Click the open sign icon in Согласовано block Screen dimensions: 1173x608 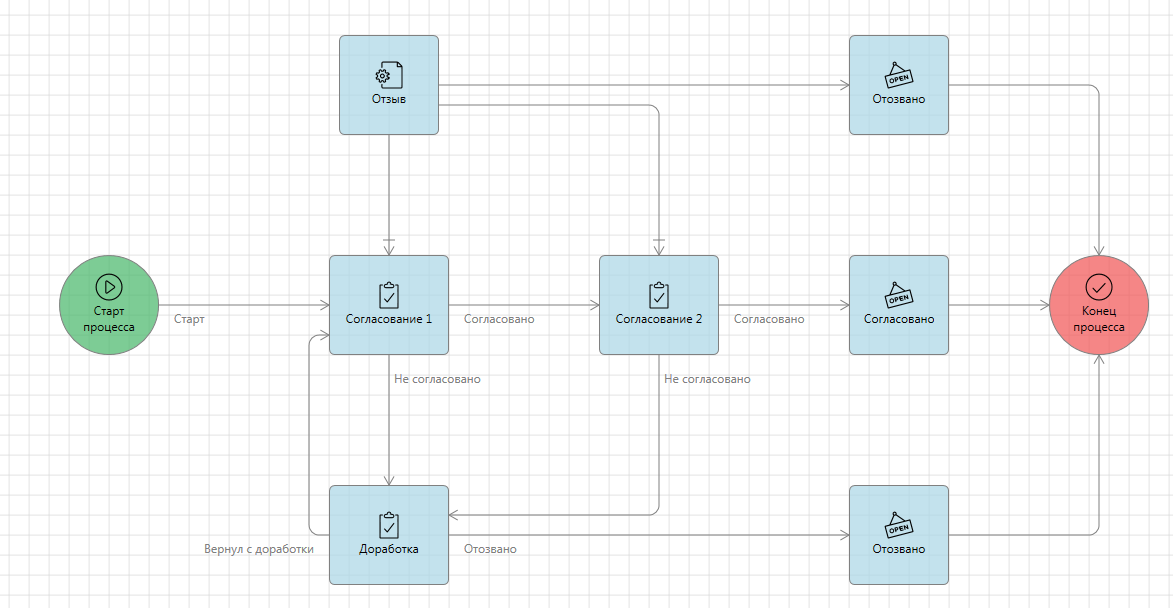point(899,295)
